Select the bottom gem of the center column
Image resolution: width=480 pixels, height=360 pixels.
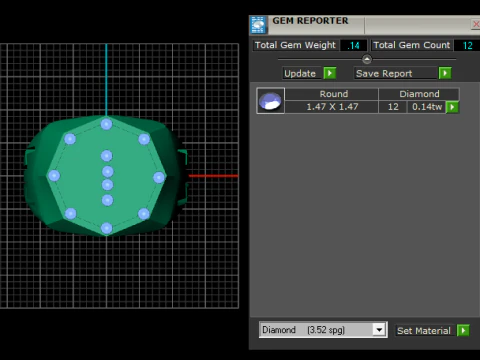(107, 200)
